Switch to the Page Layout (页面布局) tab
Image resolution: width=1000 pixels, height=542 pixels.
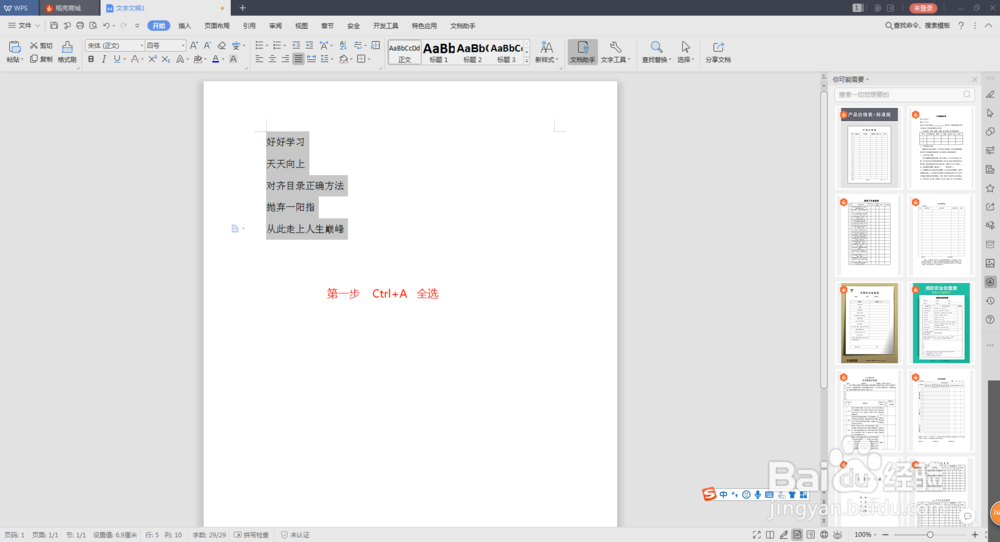coord(217,26)
